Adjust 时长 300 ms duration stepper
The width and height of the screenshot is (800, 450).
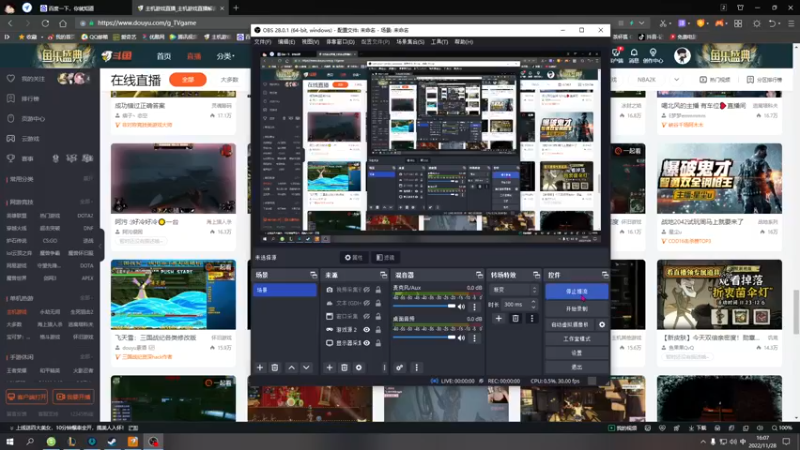coord(533,305)
